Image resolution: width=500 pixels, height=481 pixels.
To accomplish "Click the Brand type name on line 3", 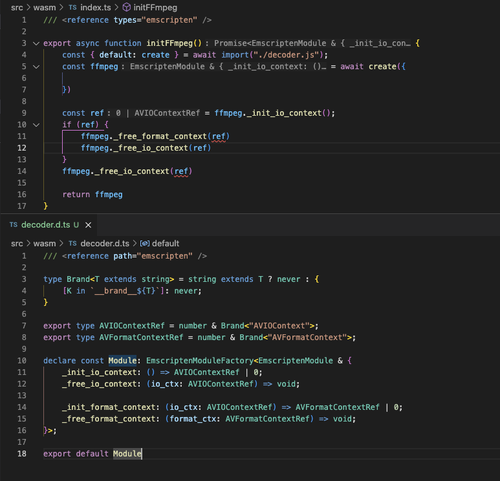I will 78,279.
